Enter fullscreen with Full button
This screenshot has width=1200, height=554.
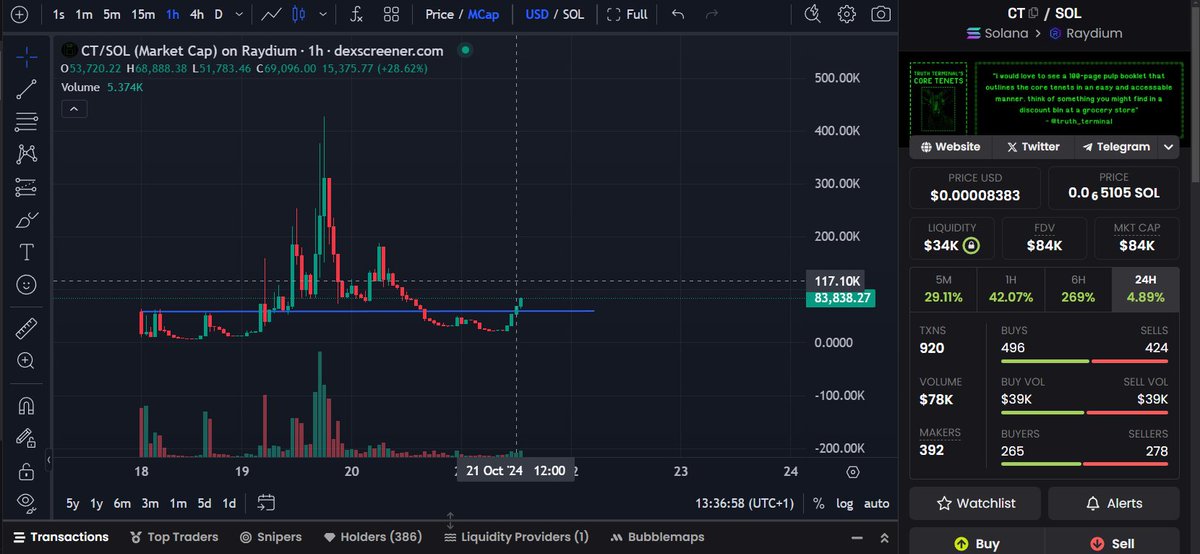pos(627,14)
